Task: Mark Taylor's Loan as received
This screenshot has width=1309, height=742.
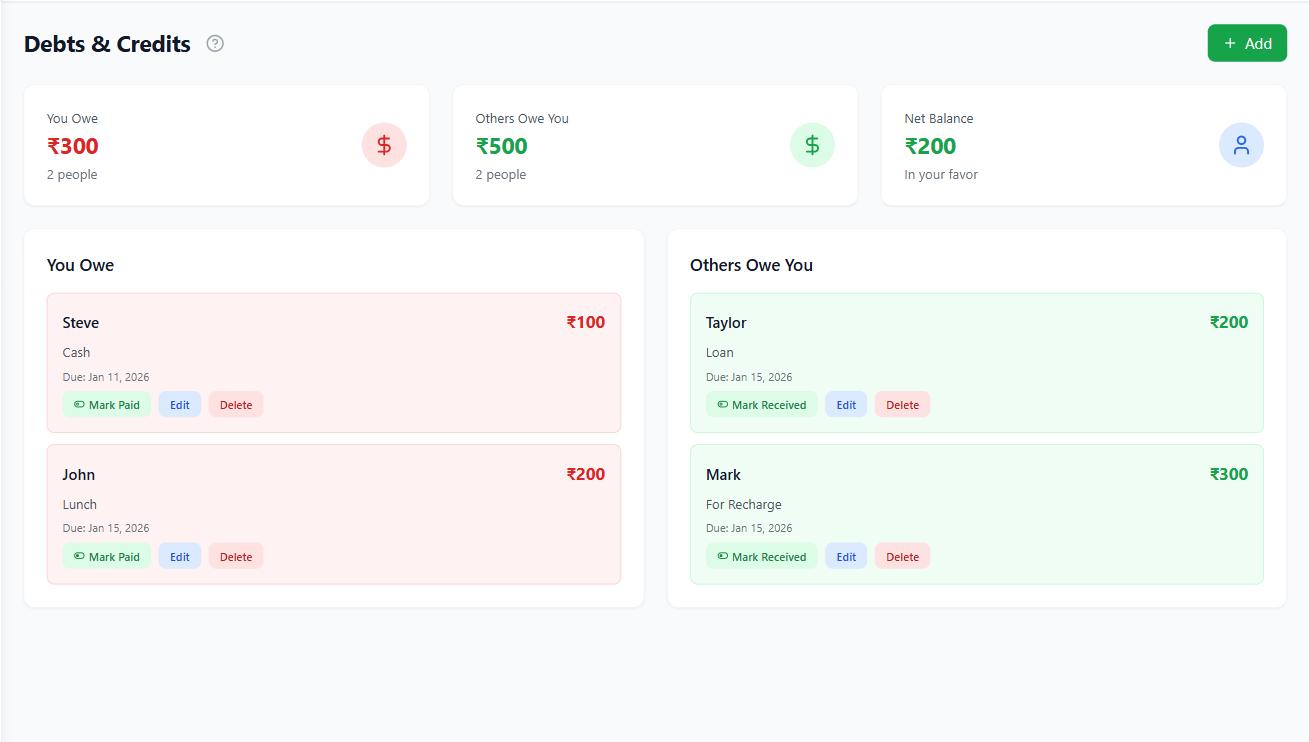Action: tap(761, 404)
